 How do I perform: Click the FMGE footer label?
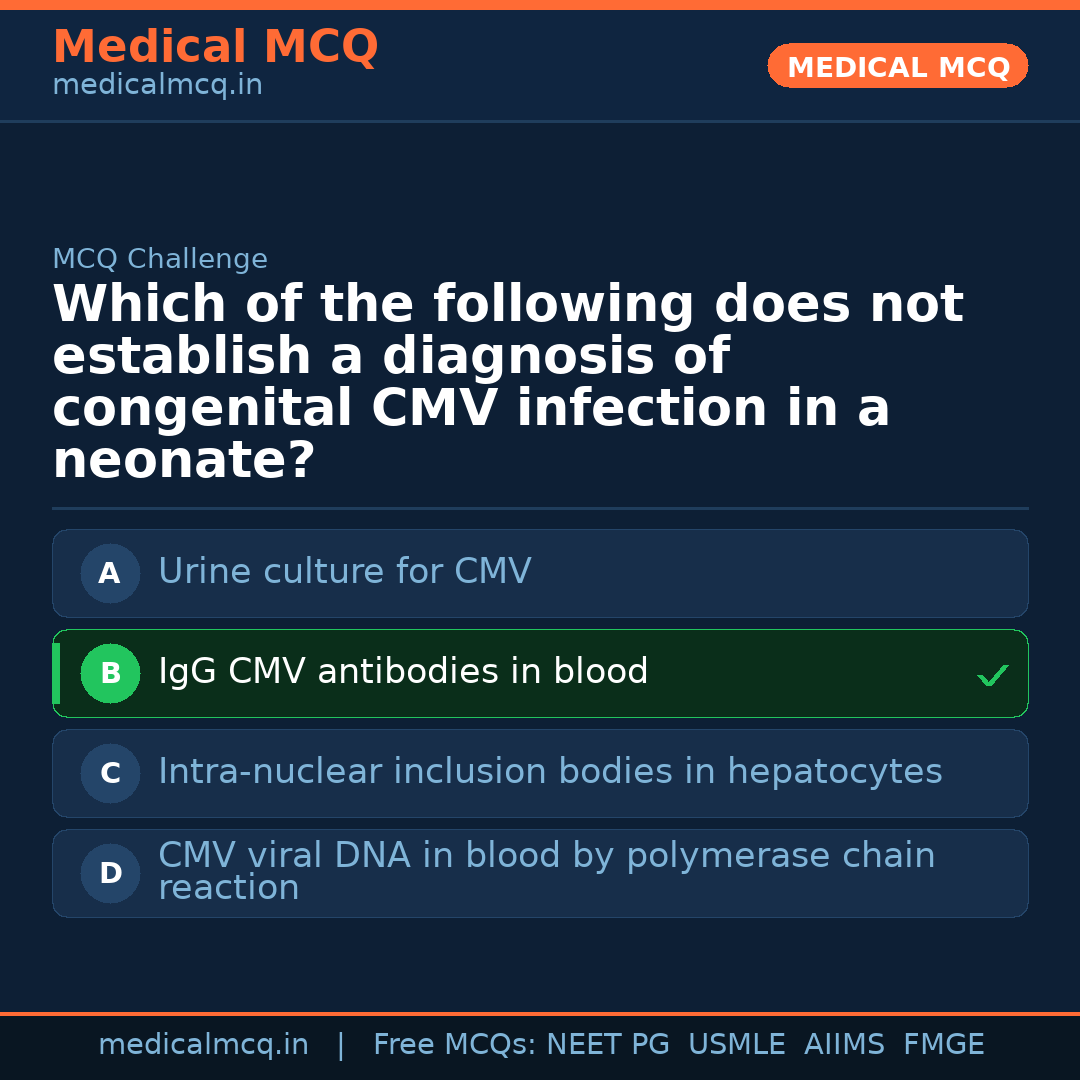pyautogui.click(x=943, y=1045)
